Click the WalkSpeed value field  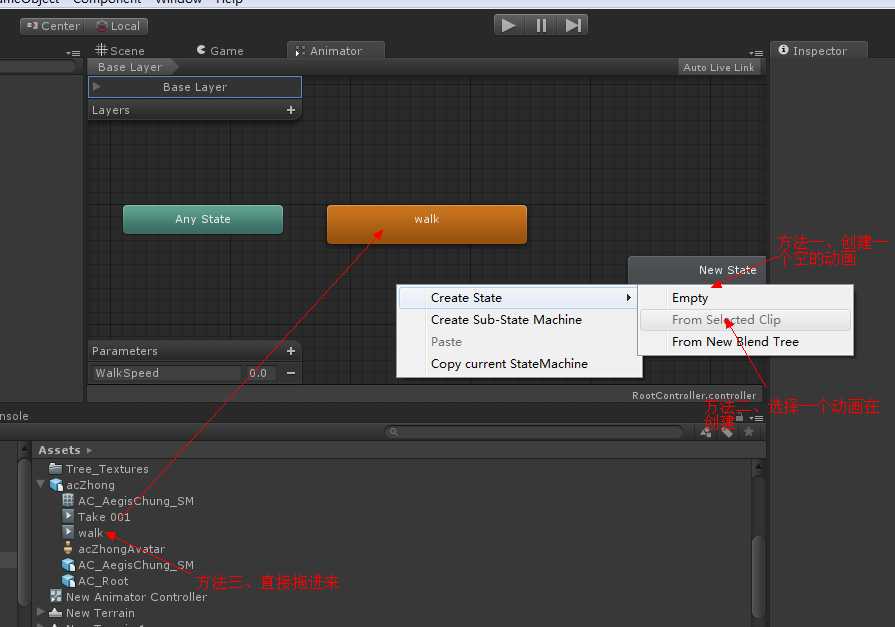[259, 373]
